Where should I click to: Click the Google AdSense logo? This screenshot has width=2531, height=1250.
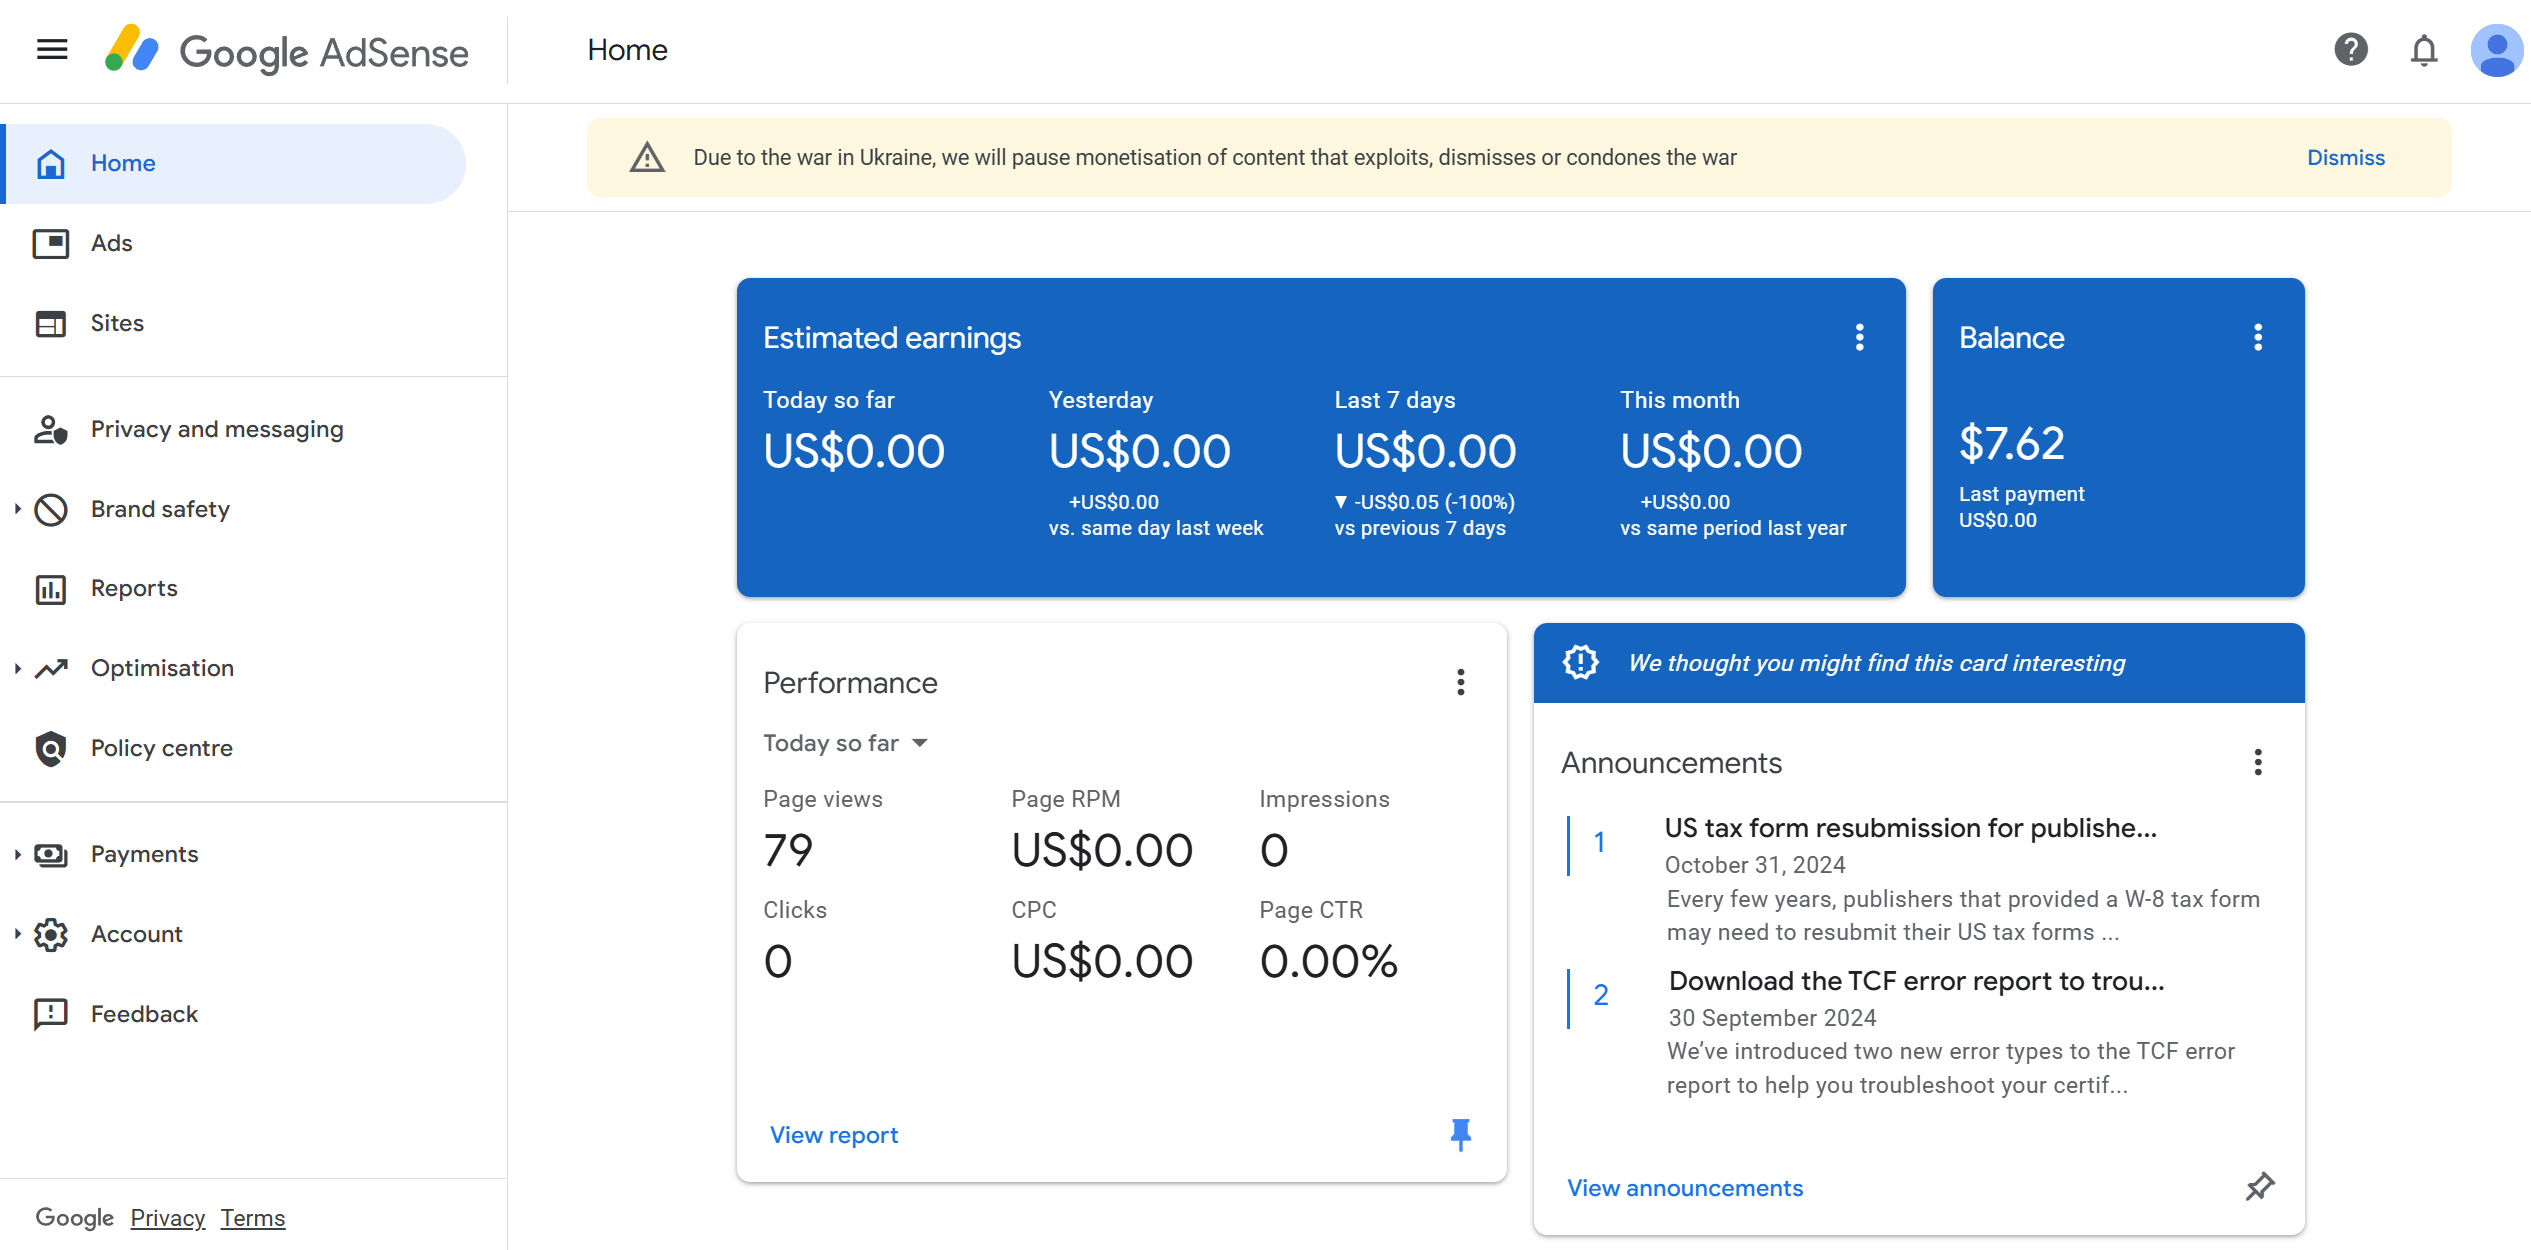[286, 51]
